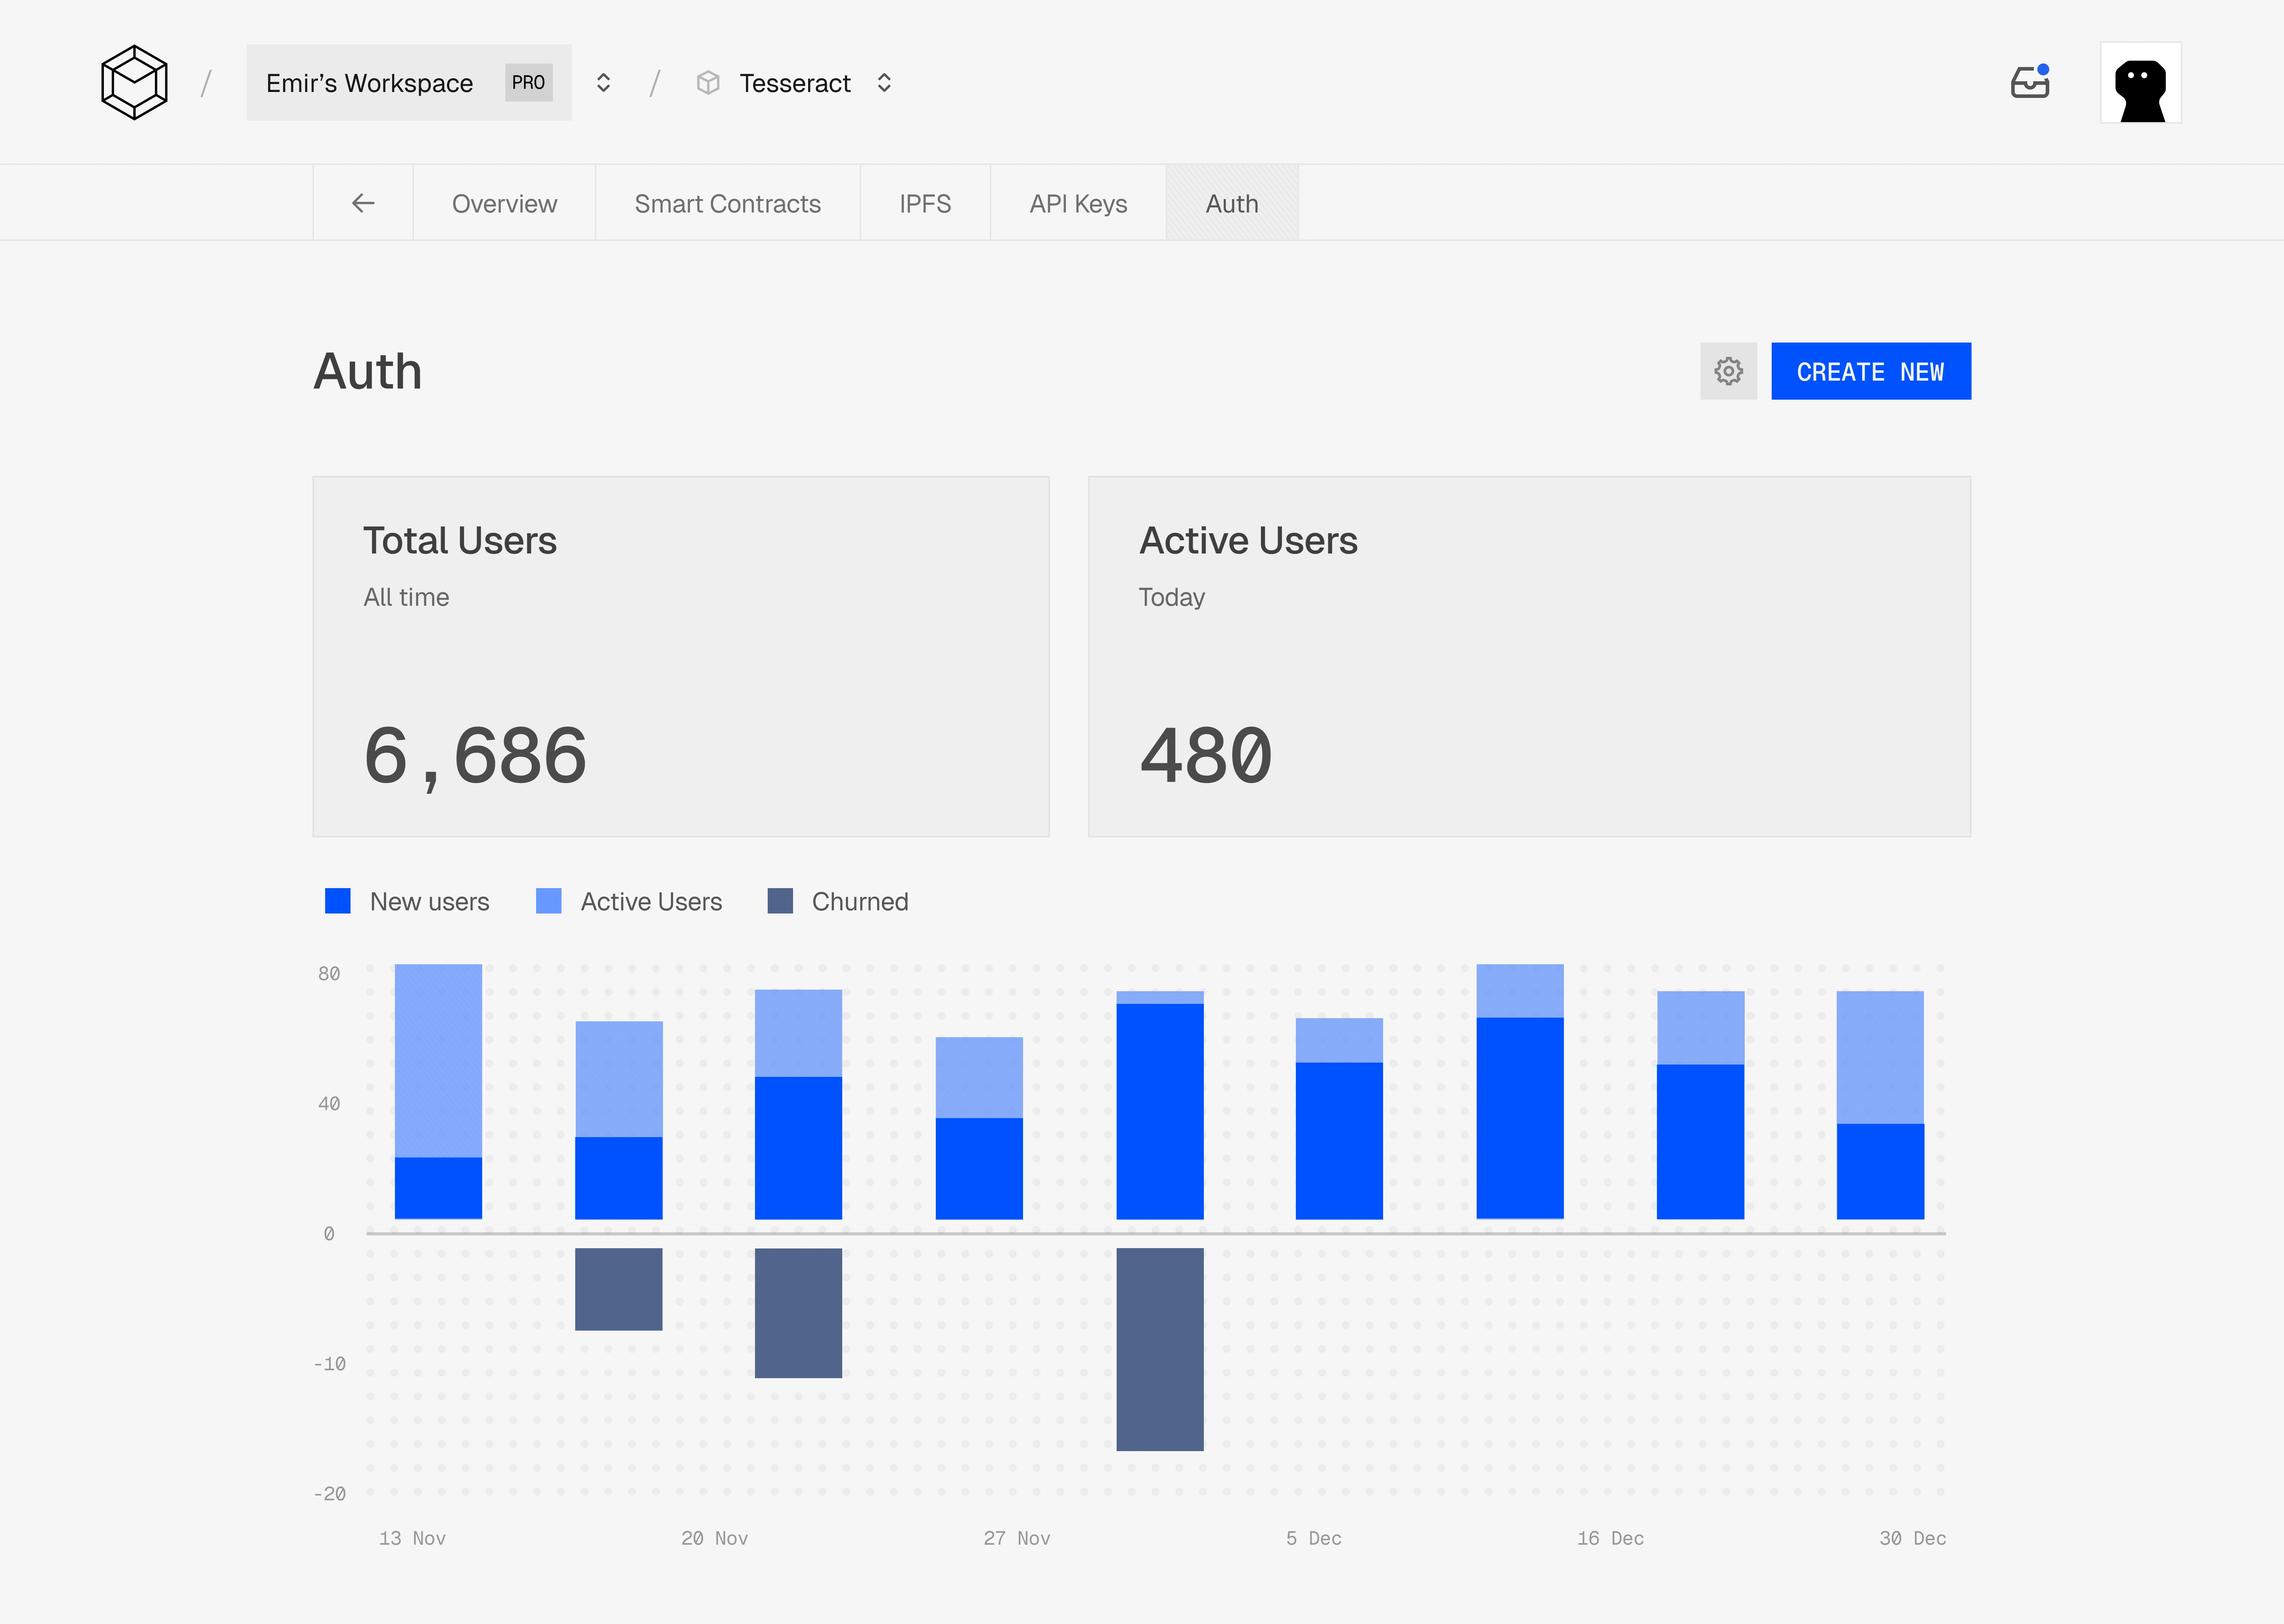Click the back arrow icon
The height and width of the screenshot is (1624, 2284).
click(363, 203)
